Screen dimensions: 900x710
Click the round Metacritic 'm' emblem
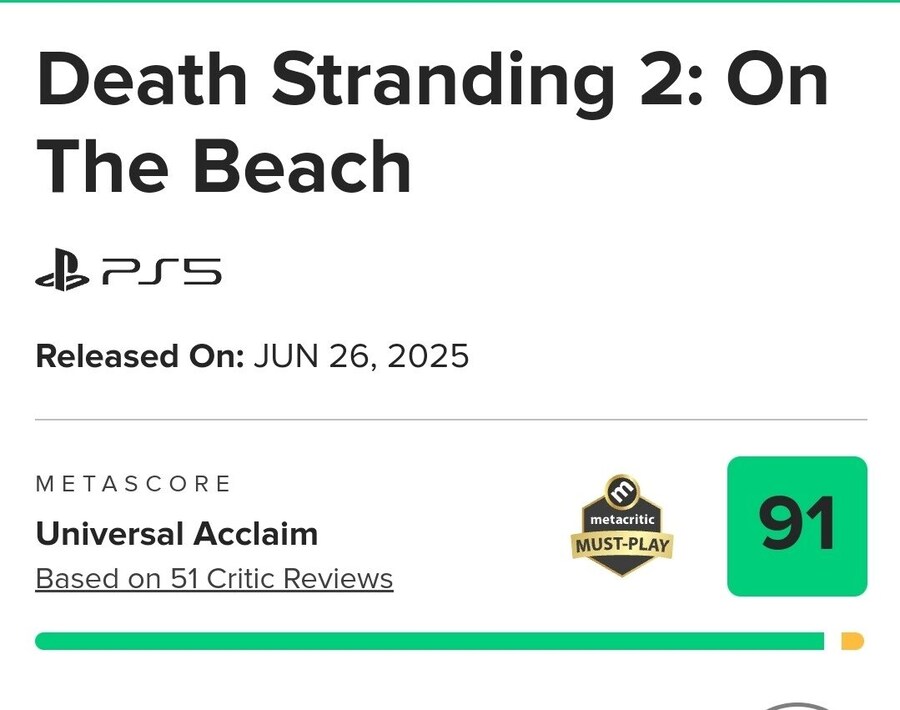[622, 491]
